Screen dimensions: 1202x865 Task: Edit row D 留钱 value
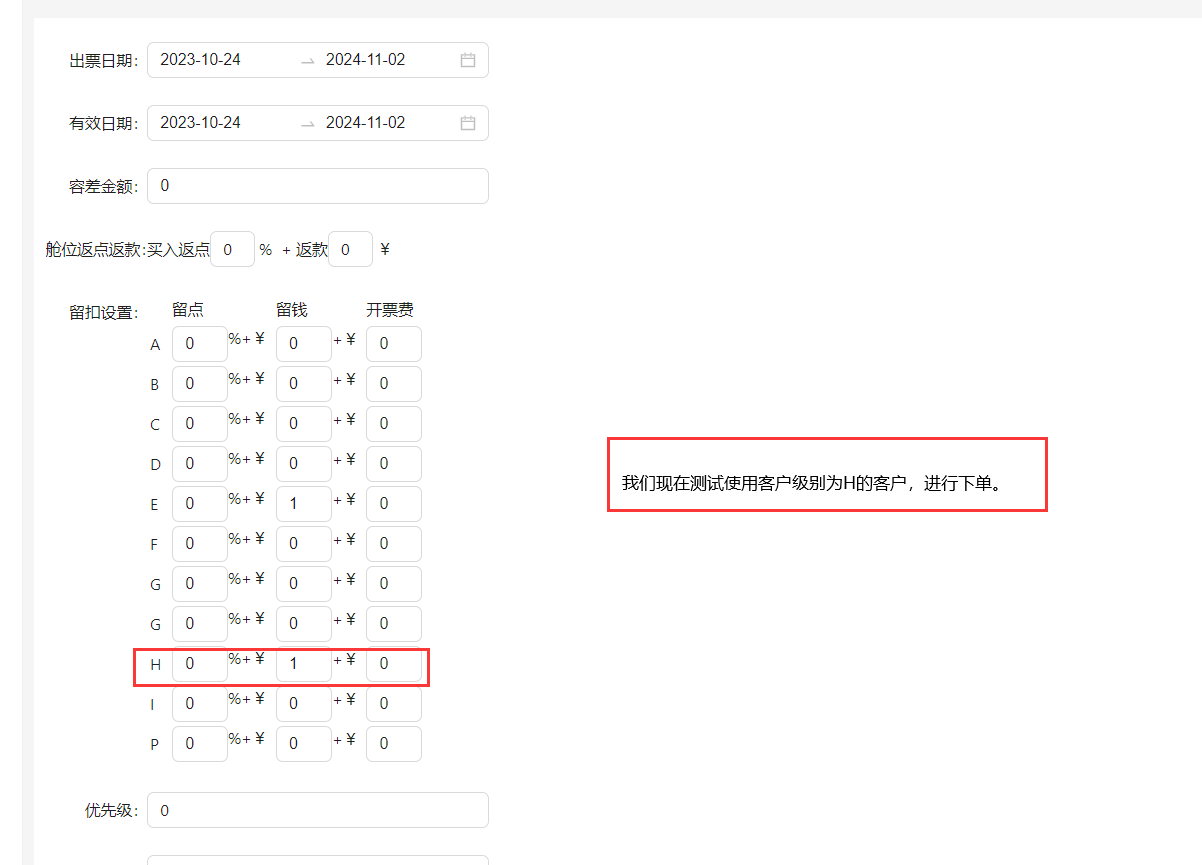[x=304, y=464]
